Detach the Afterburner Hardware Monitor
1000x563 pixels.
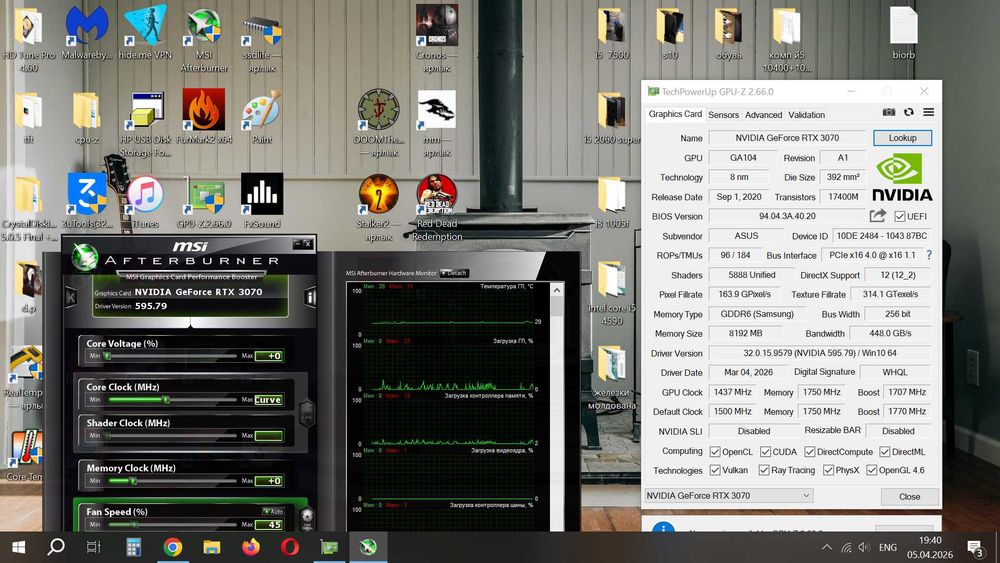pyautogui.click(x=455, y=273)
